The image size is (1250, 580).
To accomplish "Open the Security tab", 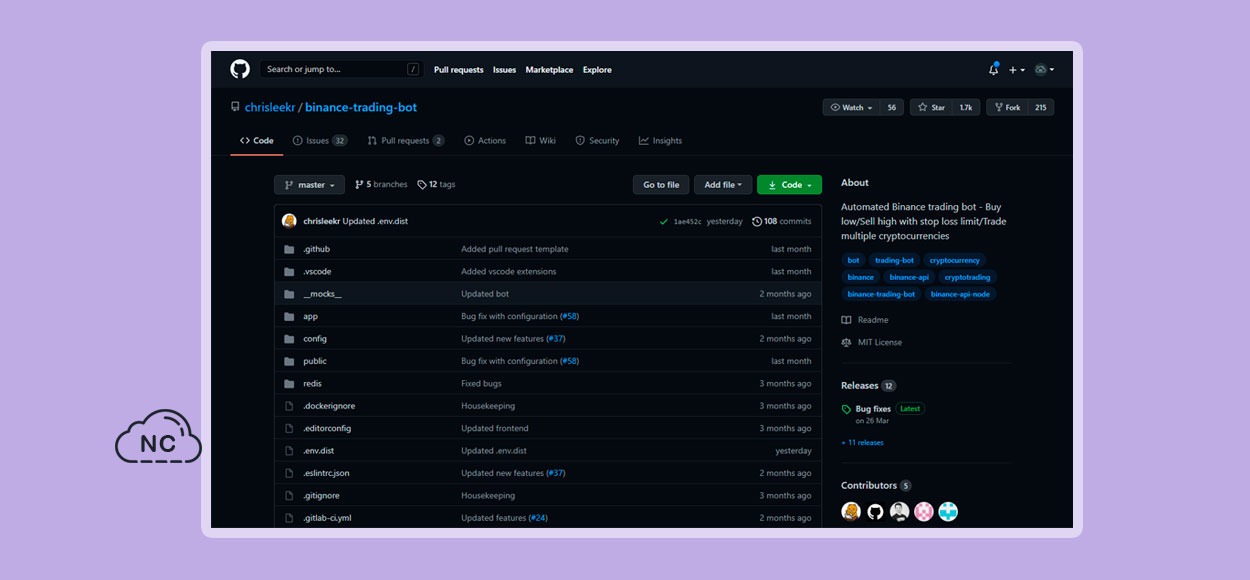I will (x=598, y=141).
